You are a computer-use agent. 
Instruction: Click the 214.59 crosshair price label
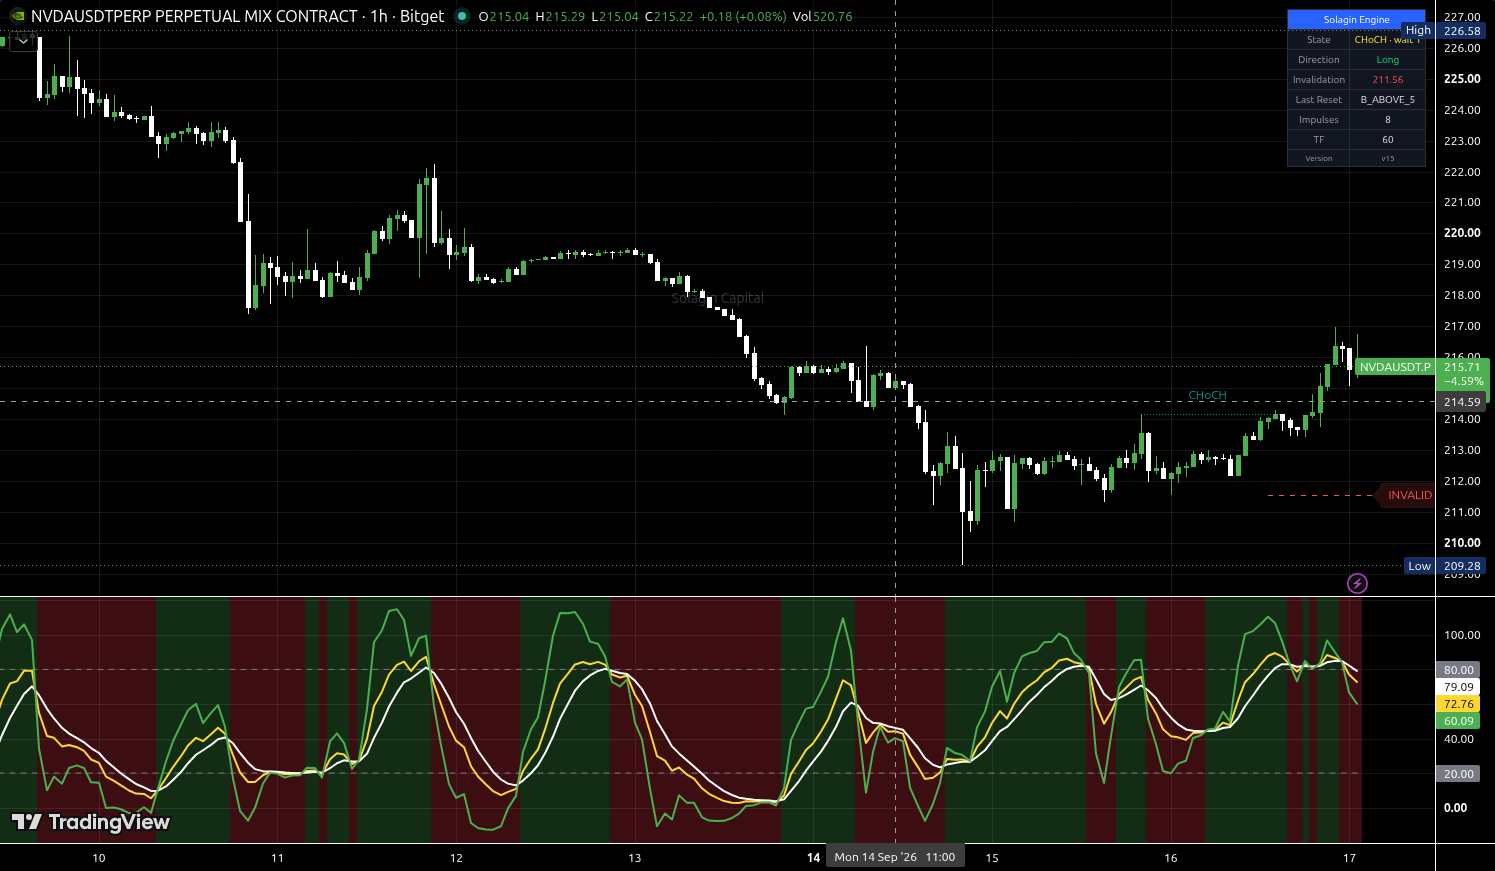[1462, 402]
